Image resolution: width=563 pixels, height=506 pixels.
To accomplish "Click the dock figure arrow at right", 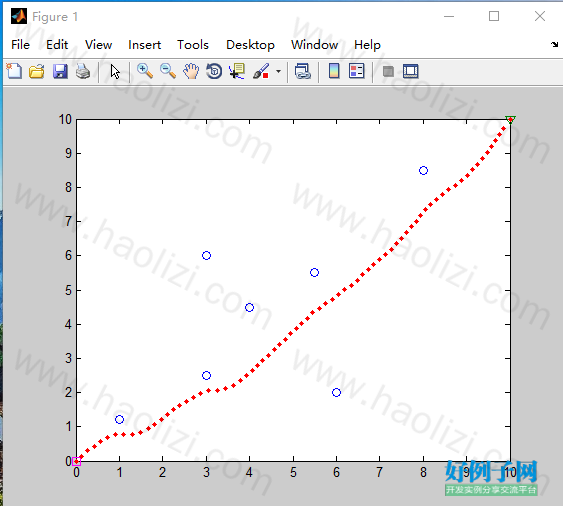I will pyautogui.click(x=554, y=45).
